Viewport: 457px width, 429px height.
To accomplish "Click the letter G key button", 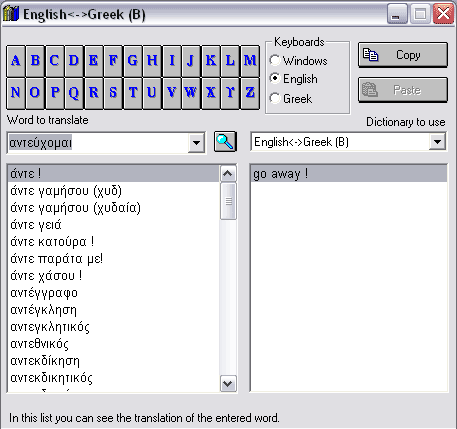I will pyautogui.click(x=133, y=61).
